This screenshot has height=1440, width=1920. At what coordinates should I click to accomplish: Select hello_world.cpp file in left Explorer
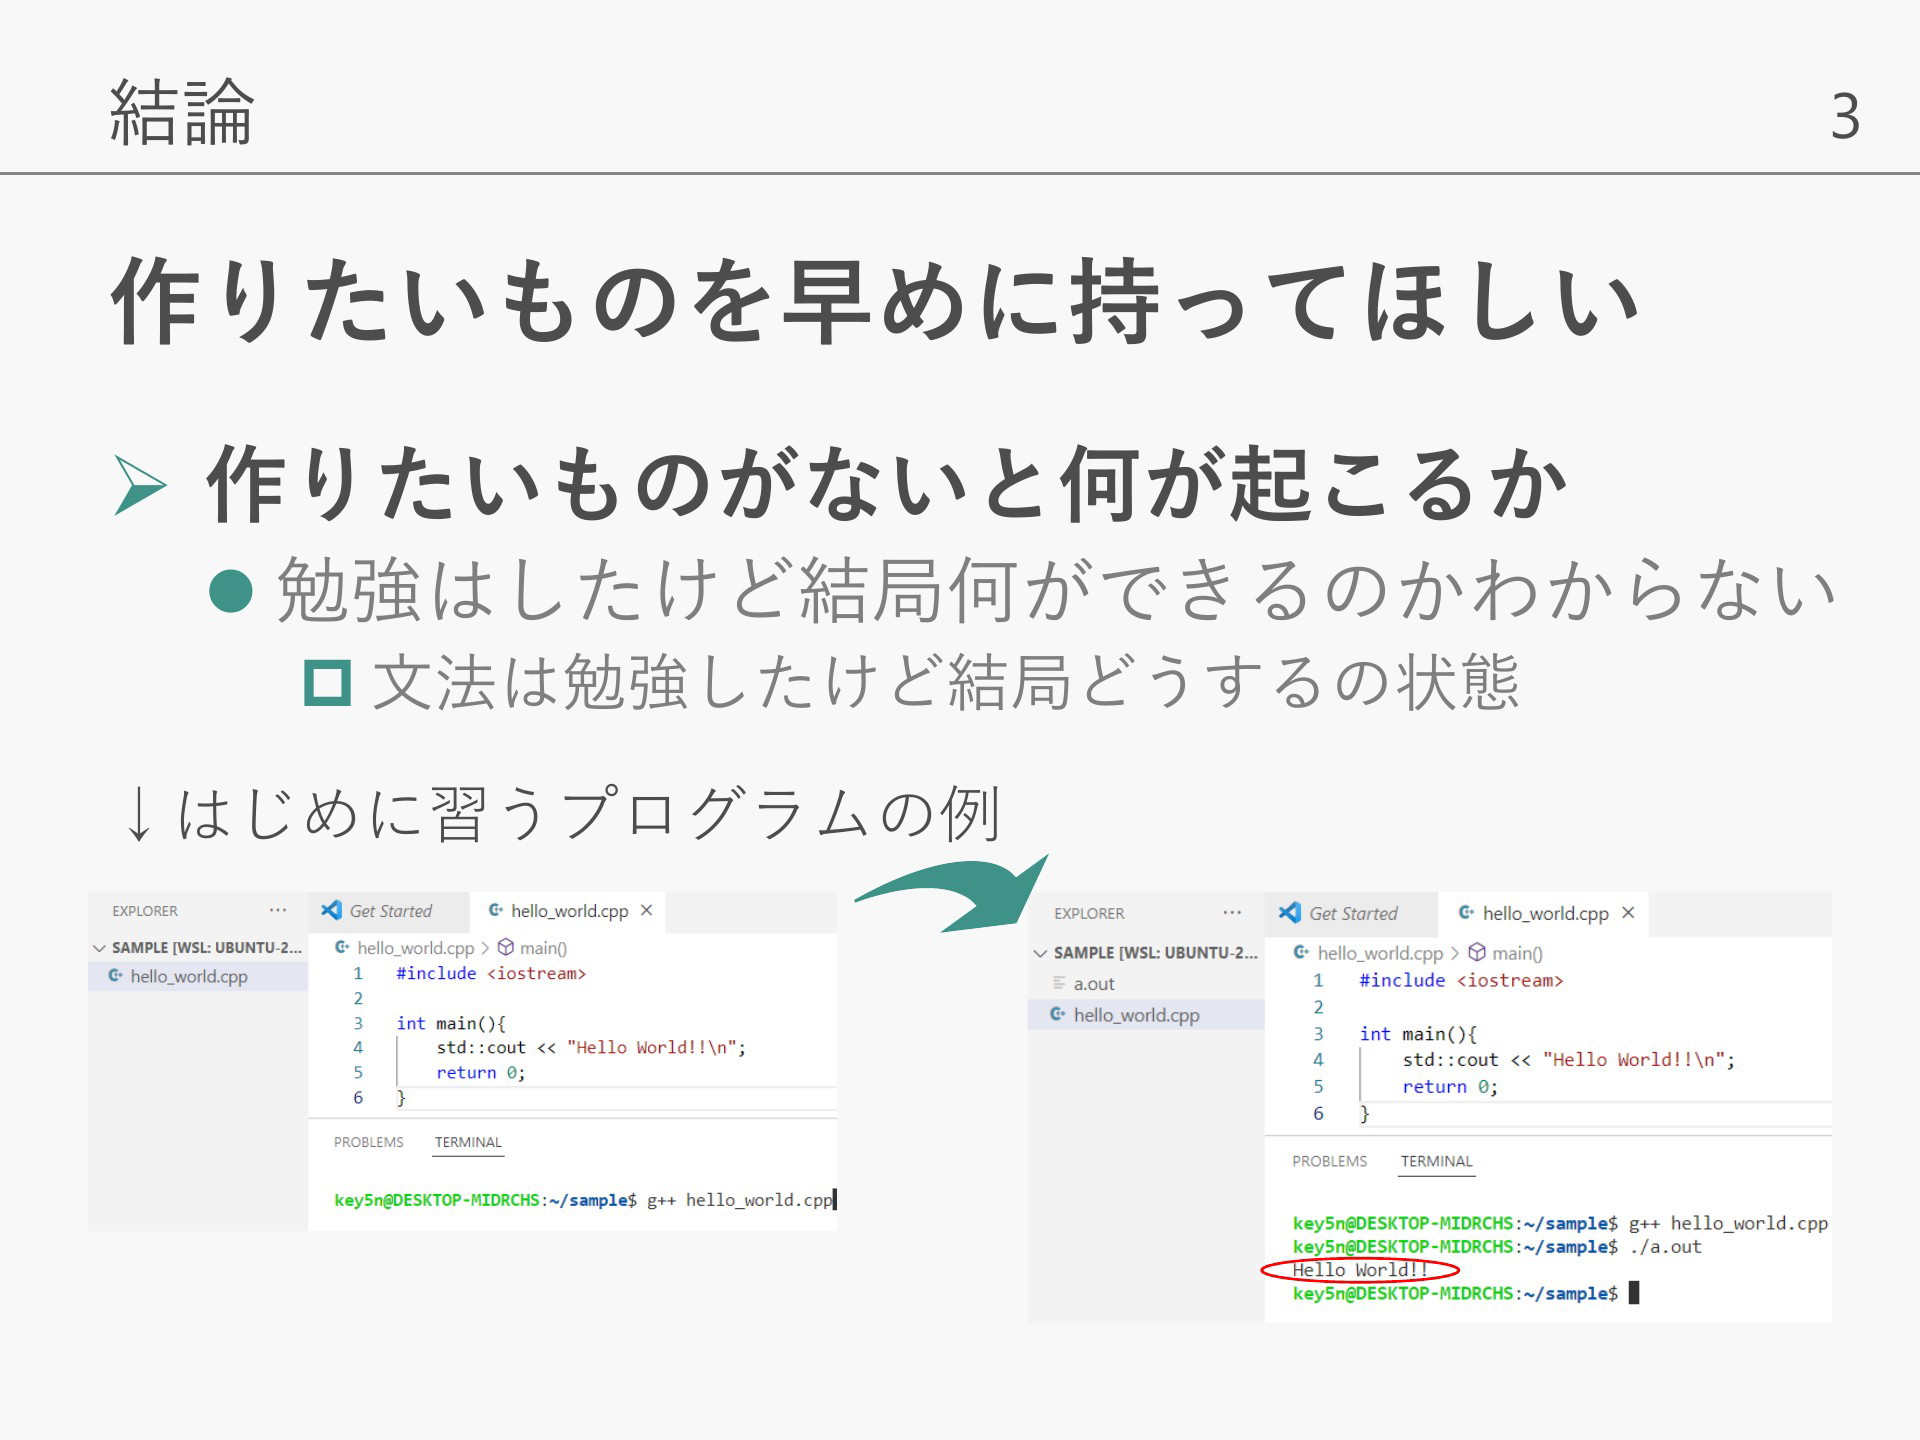[x=197, y=976]
